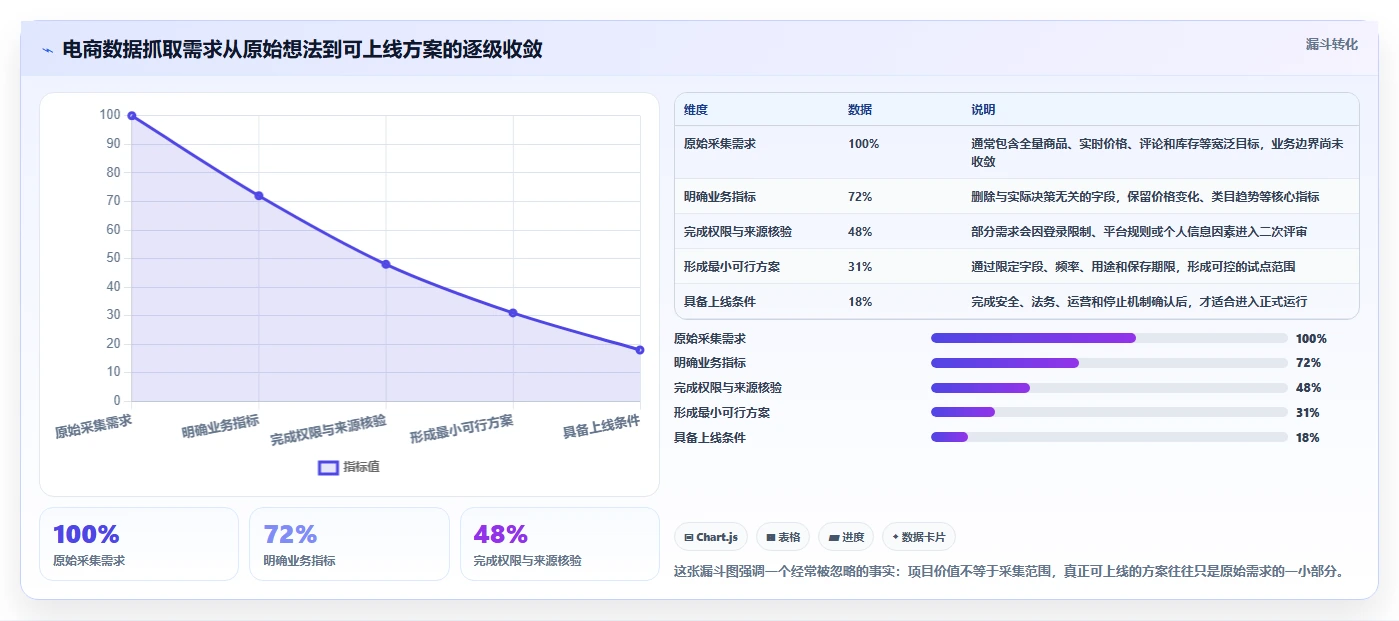
Task: Click the 表格 tag
Action: pyautogui.click(x=783, y=537)
